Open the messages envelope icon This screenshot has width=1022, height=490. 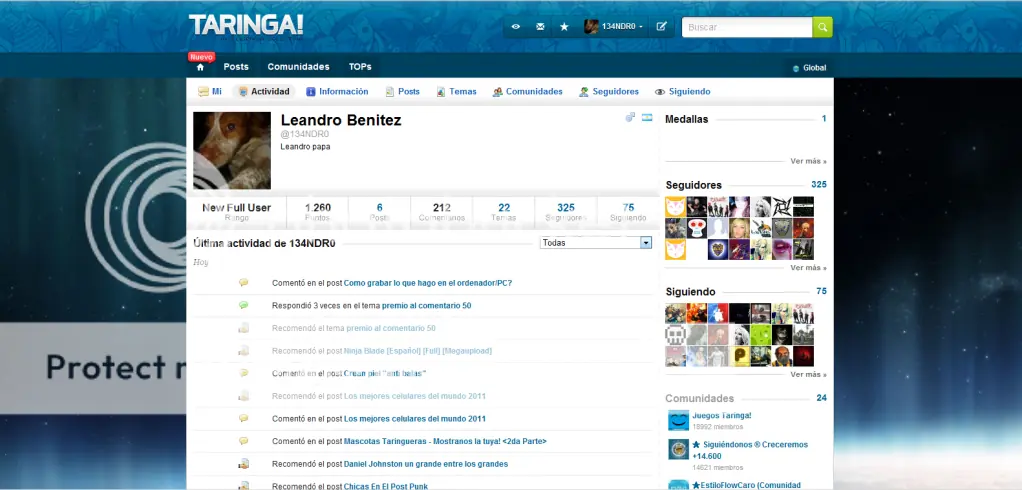click(540, 27)
